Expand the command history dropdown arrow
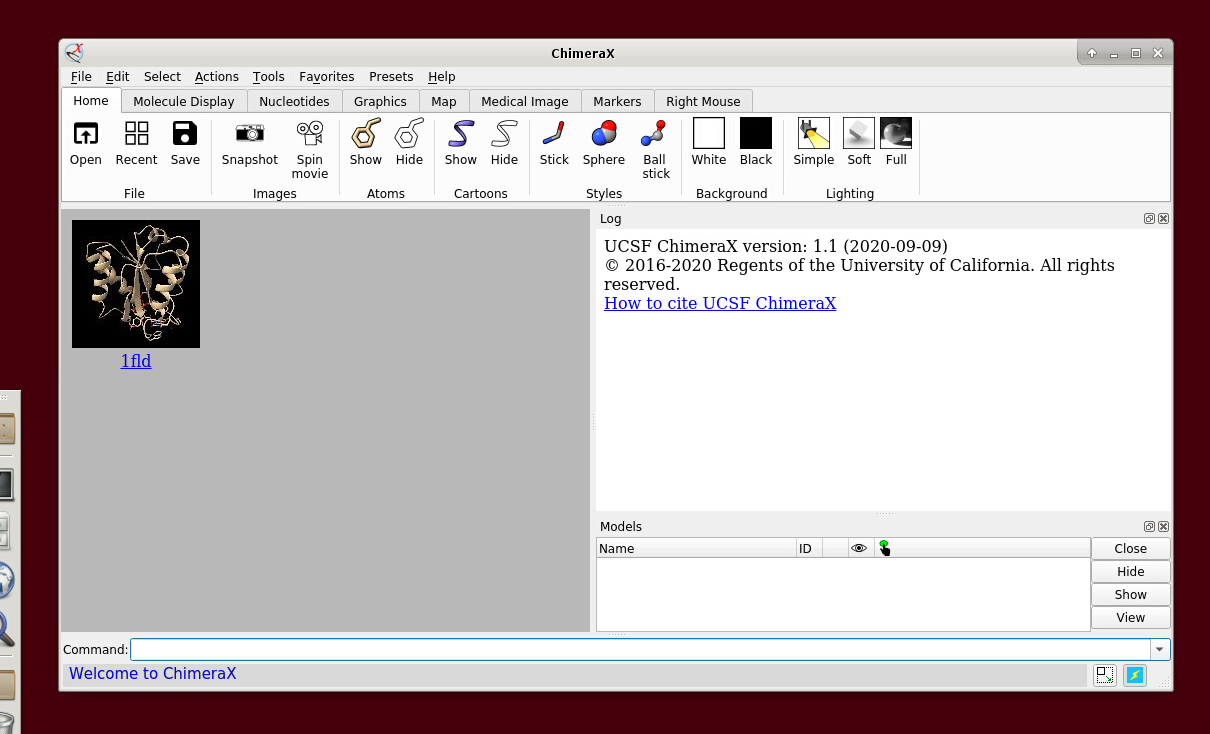 click(1159, 650)
